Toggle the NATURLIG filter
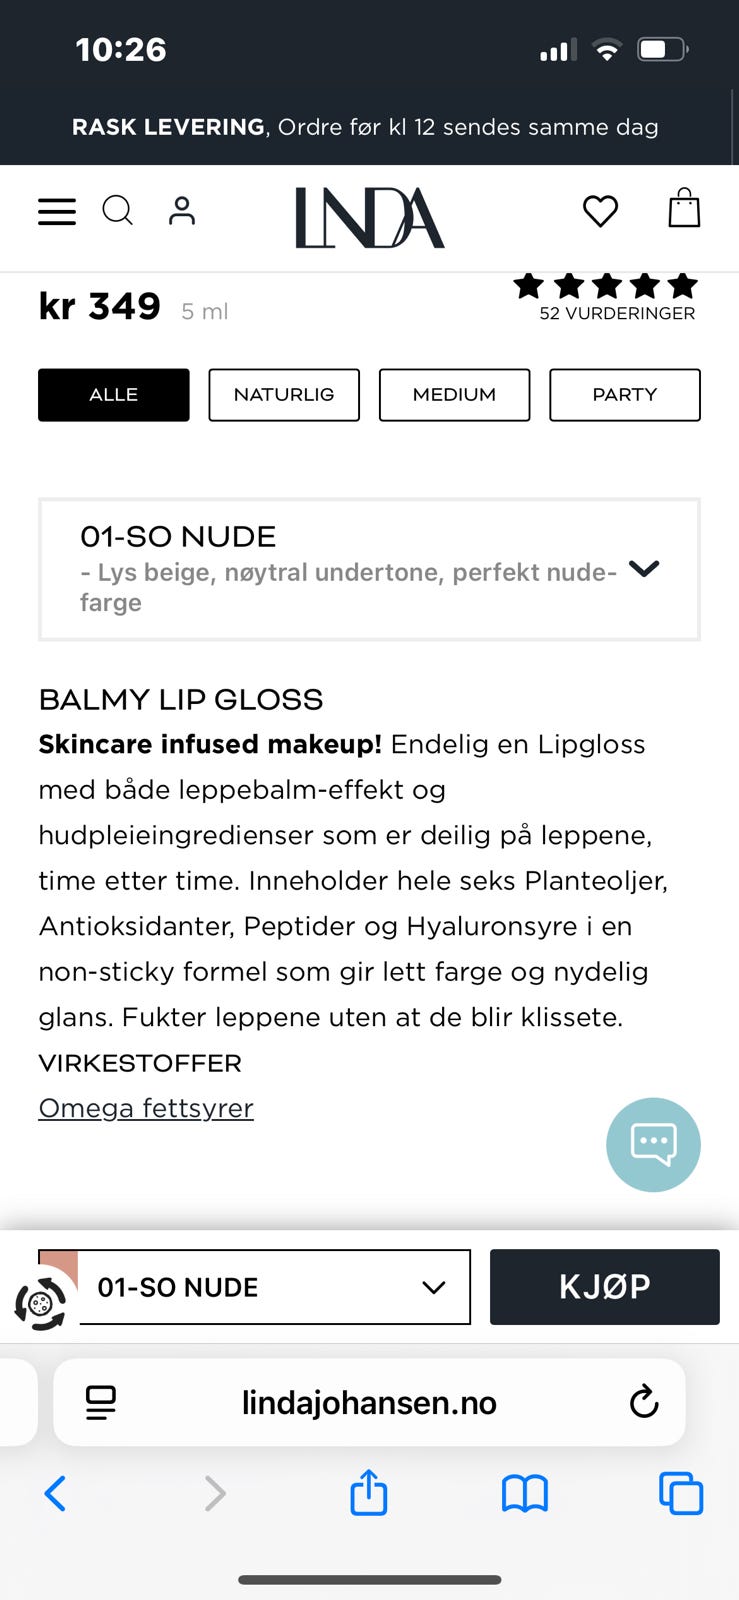 coord(283,395)
